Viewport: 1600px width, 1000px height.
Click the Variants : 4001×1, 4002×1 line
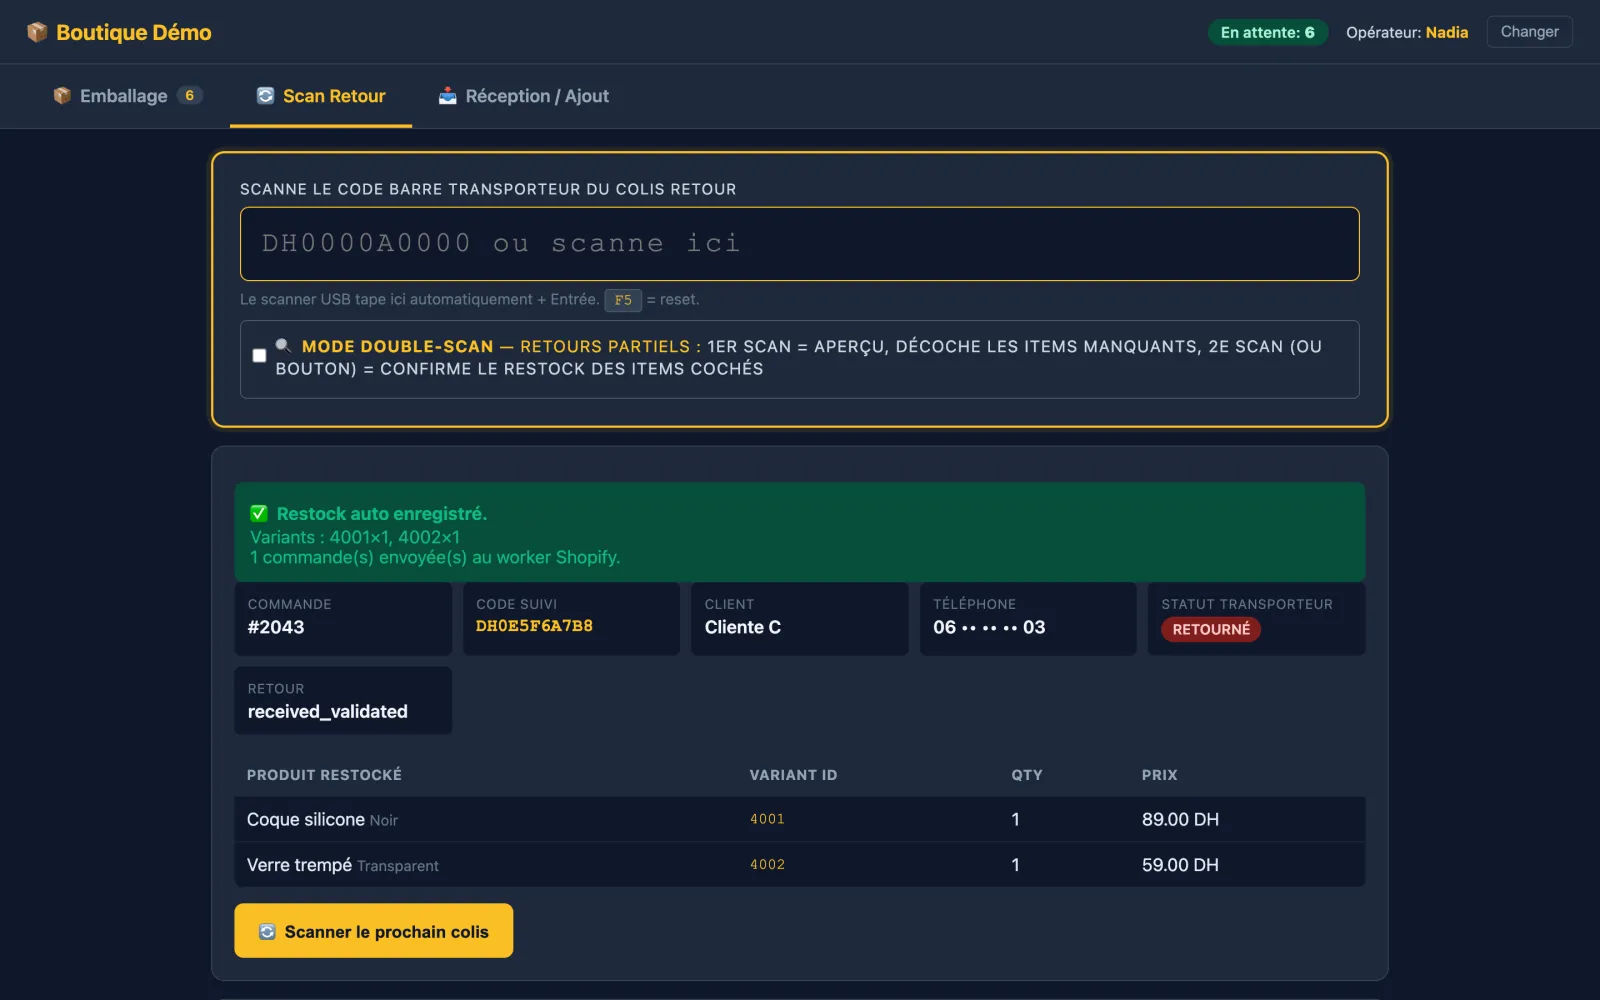click(x=355, y=537)
